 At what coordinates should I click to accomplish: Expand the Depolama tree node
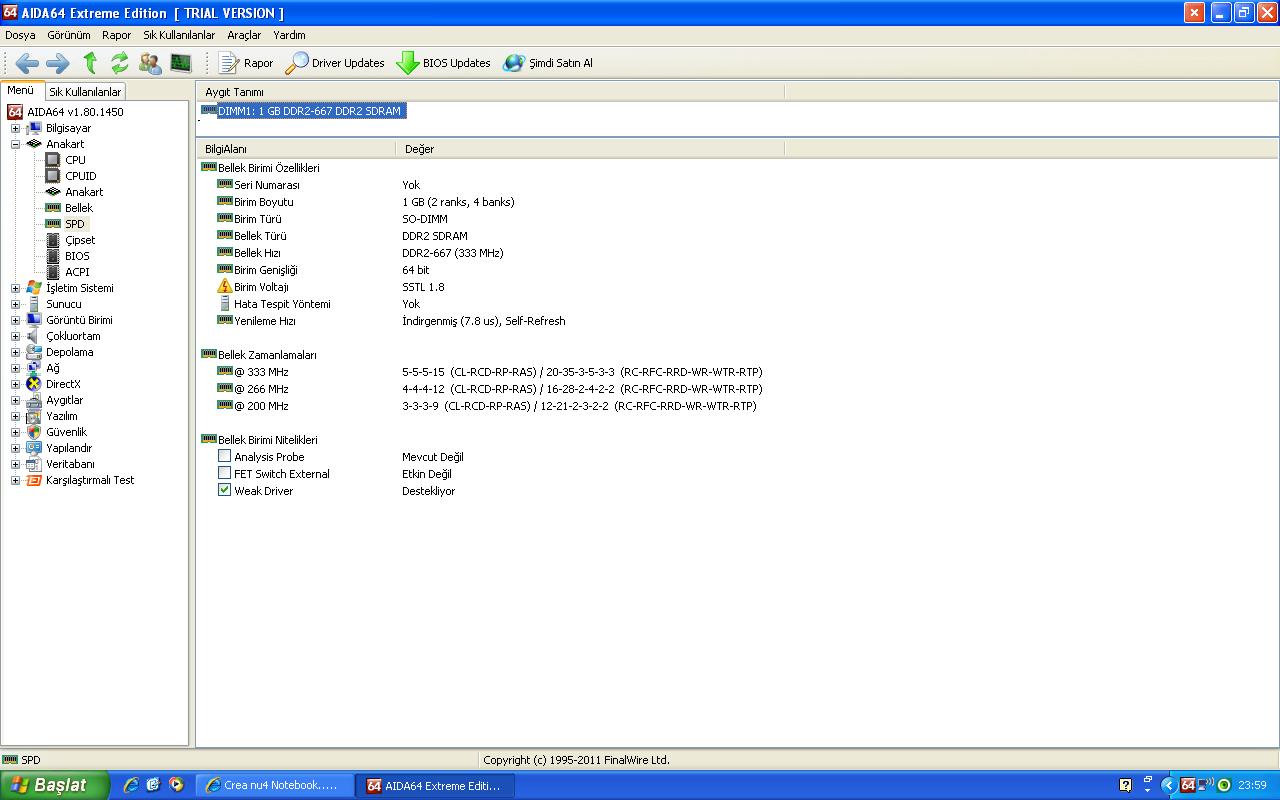click(15, 352)
